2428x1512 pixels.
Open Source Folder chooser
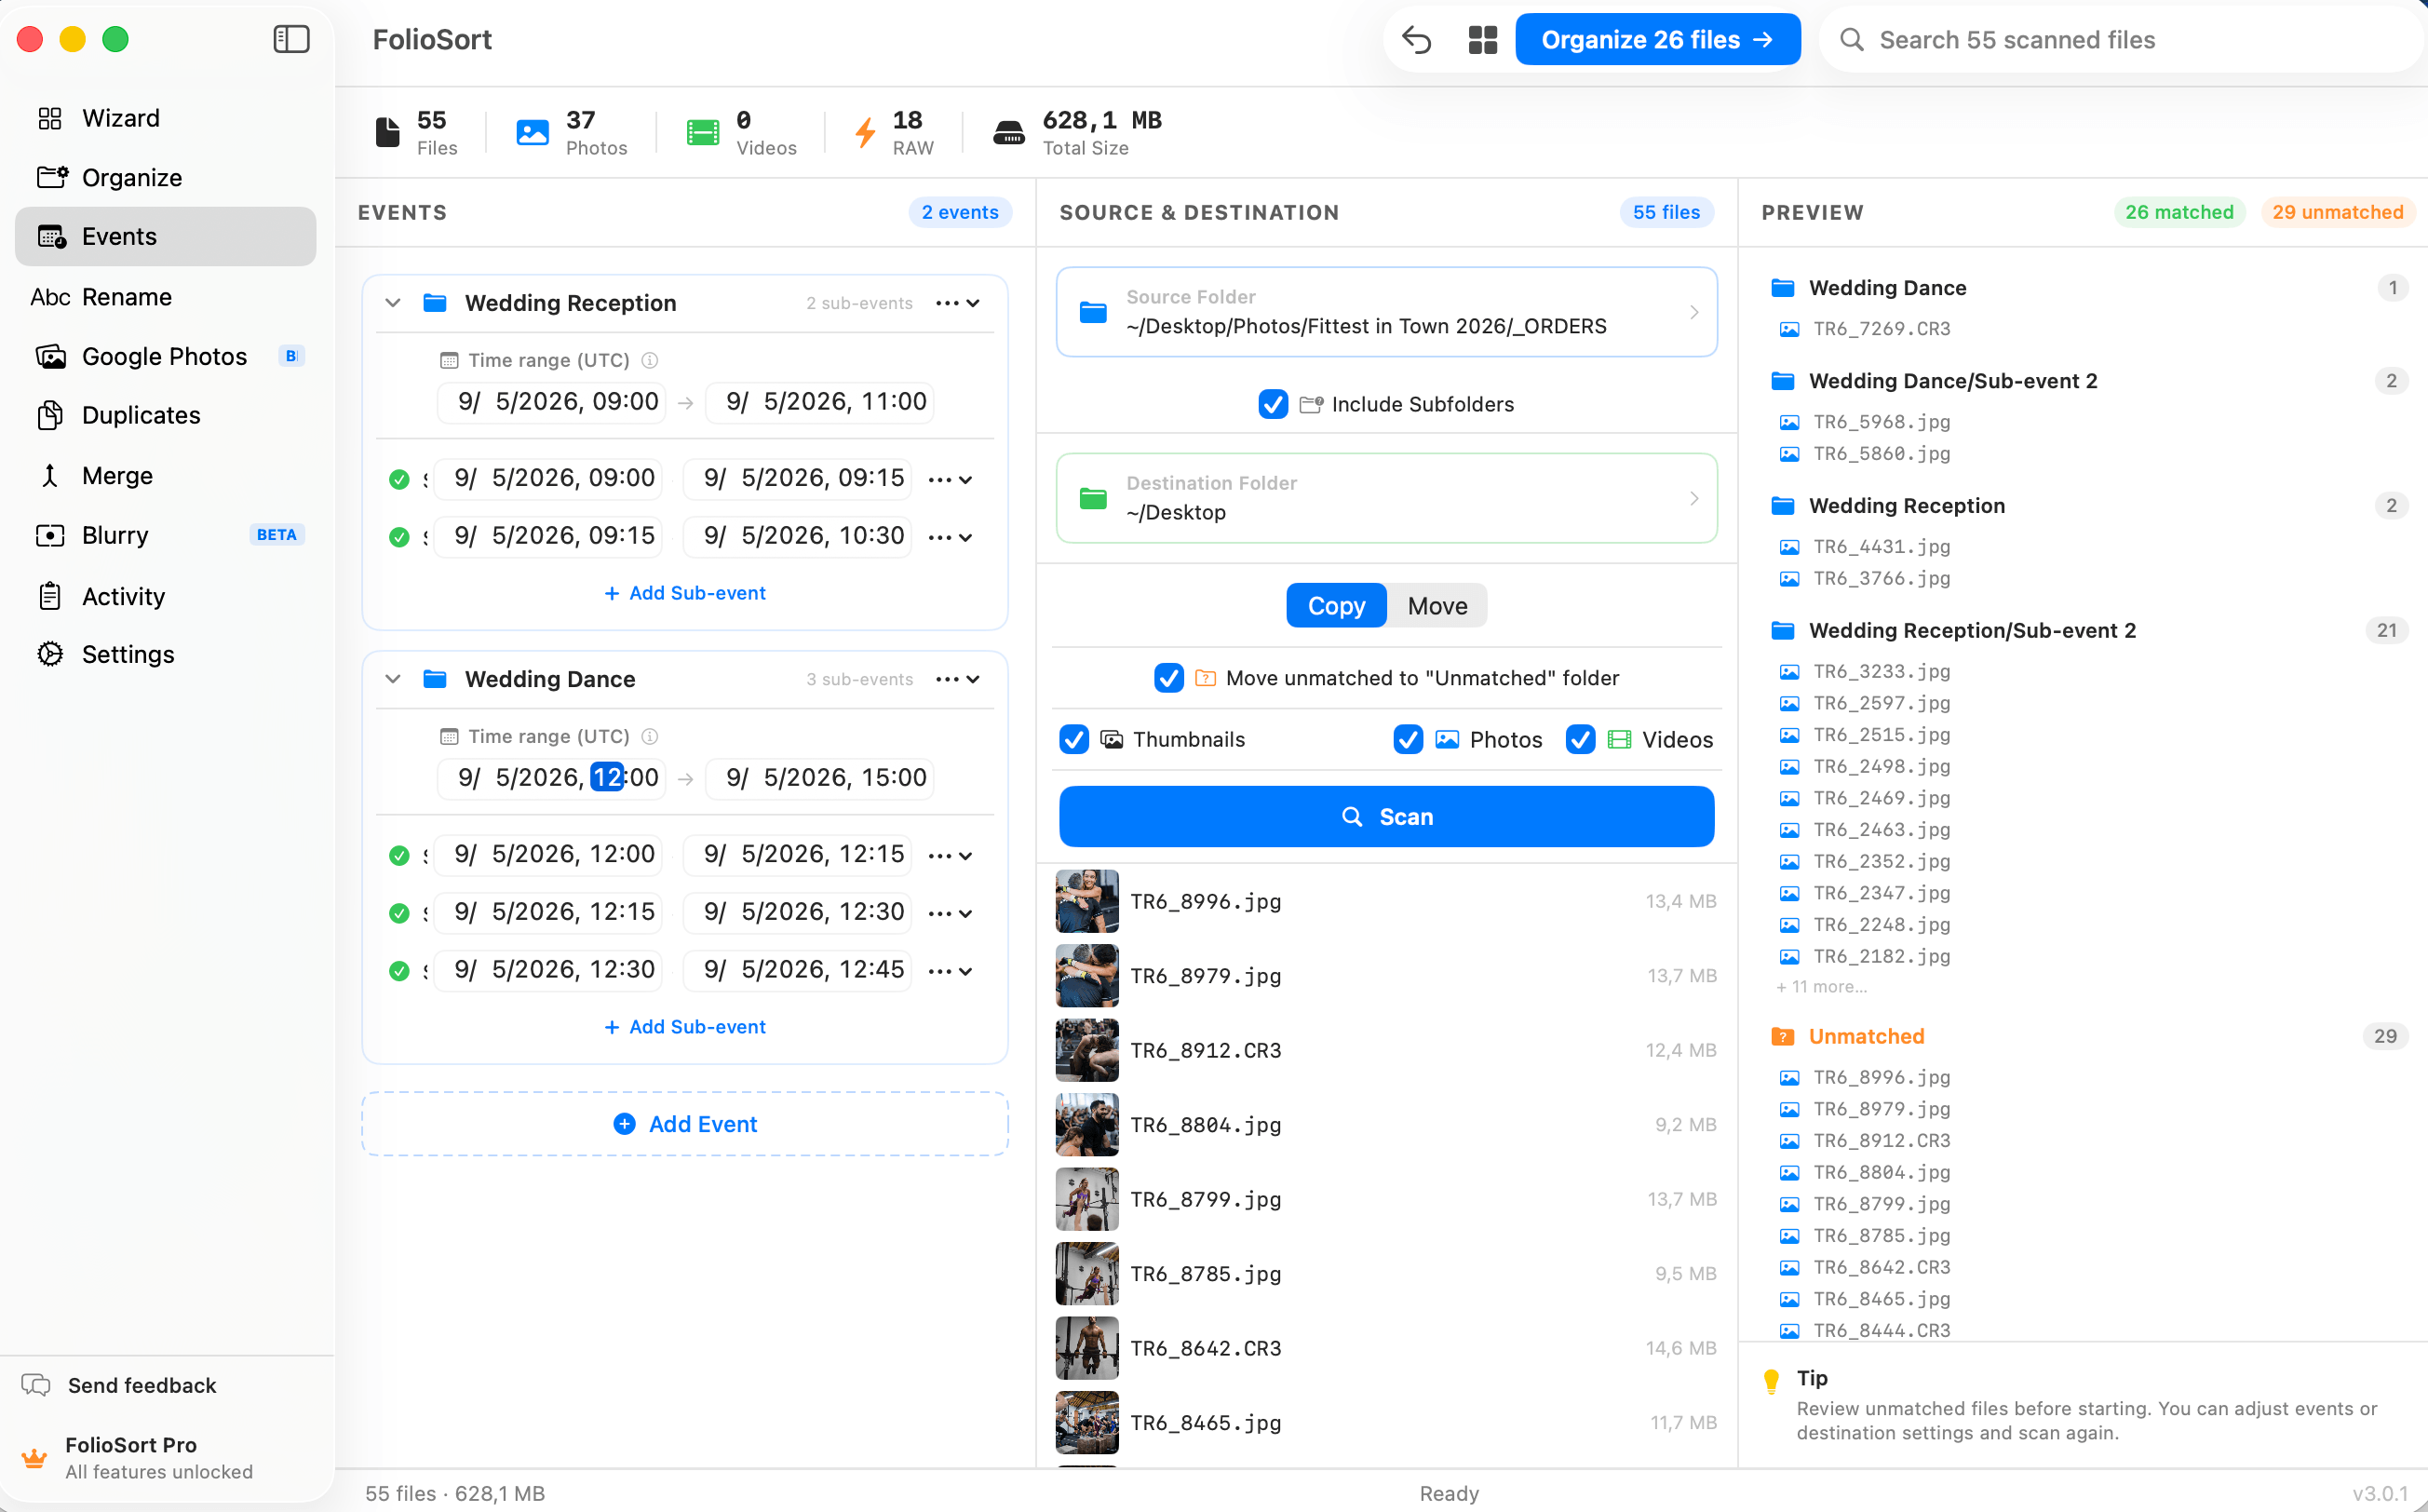coord(1387,312)
